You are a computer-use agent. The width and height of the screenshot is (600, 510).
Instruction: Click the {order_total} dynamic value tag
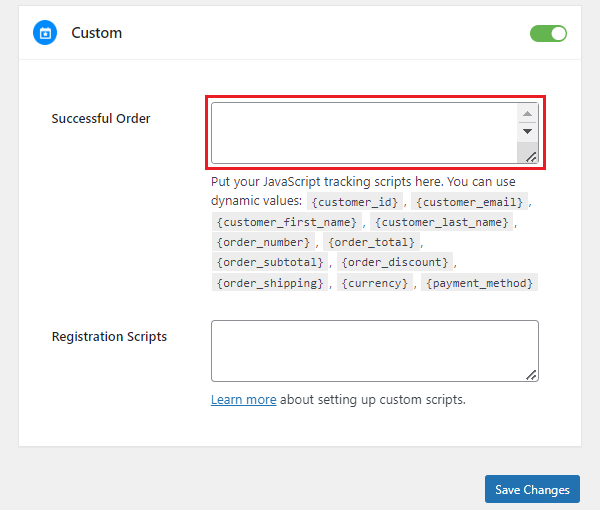point(373,242)
